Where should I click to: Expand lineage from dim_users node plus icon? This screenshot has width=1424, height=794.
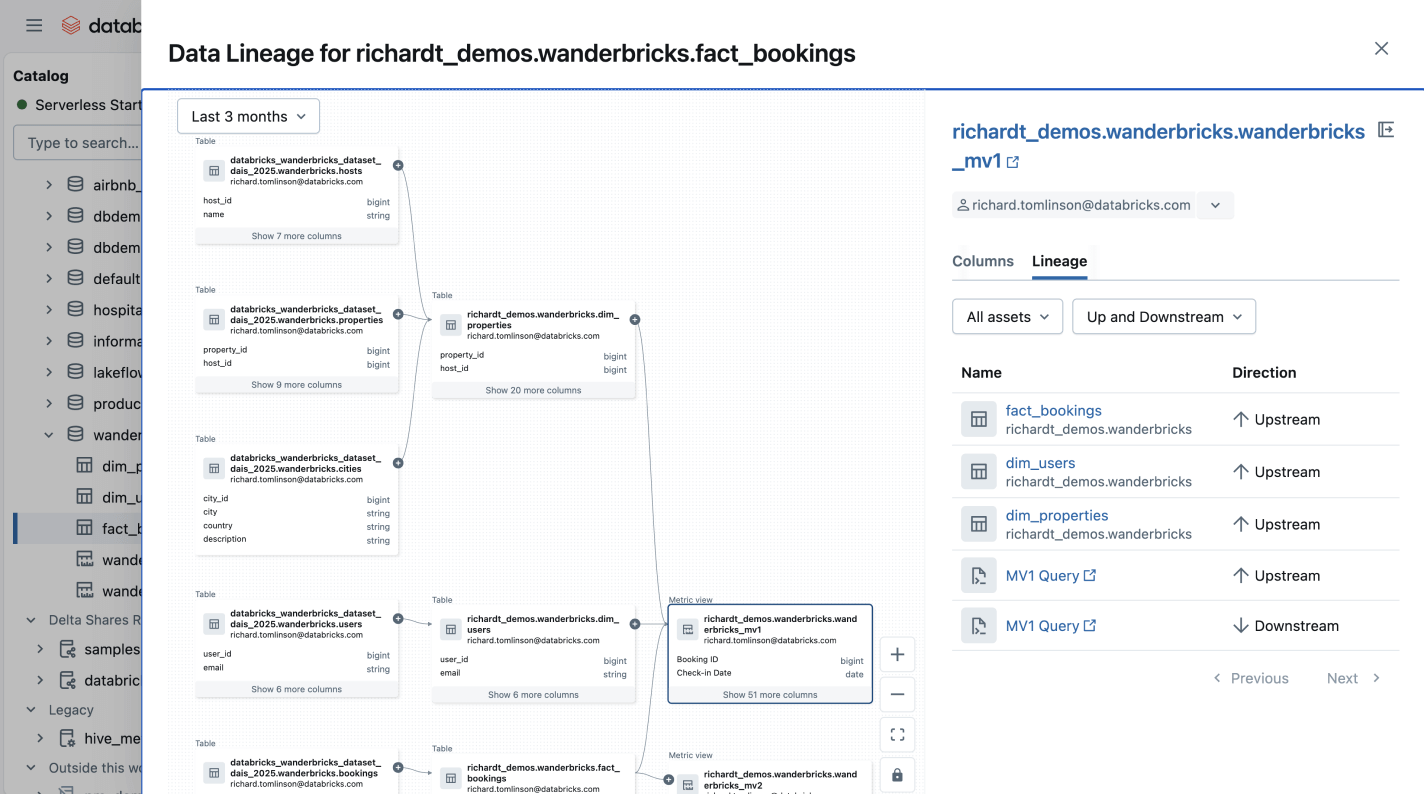(635, 624)
